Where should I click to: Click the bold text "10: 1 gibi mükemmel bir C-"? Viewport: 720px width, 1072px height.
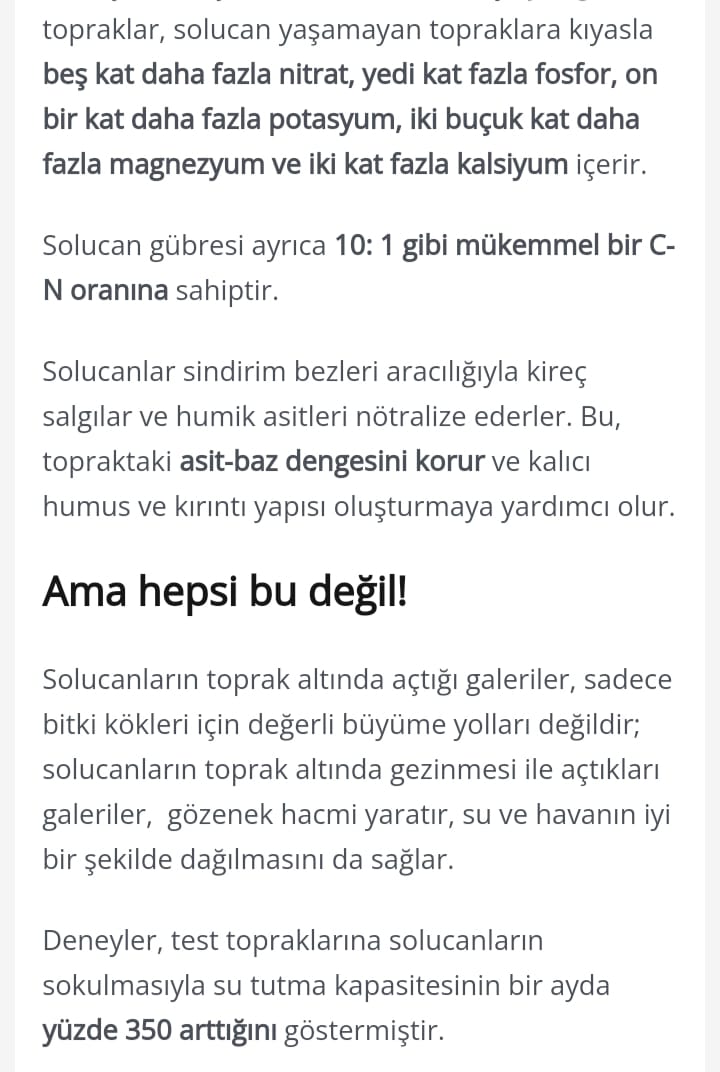pos(505,245)
